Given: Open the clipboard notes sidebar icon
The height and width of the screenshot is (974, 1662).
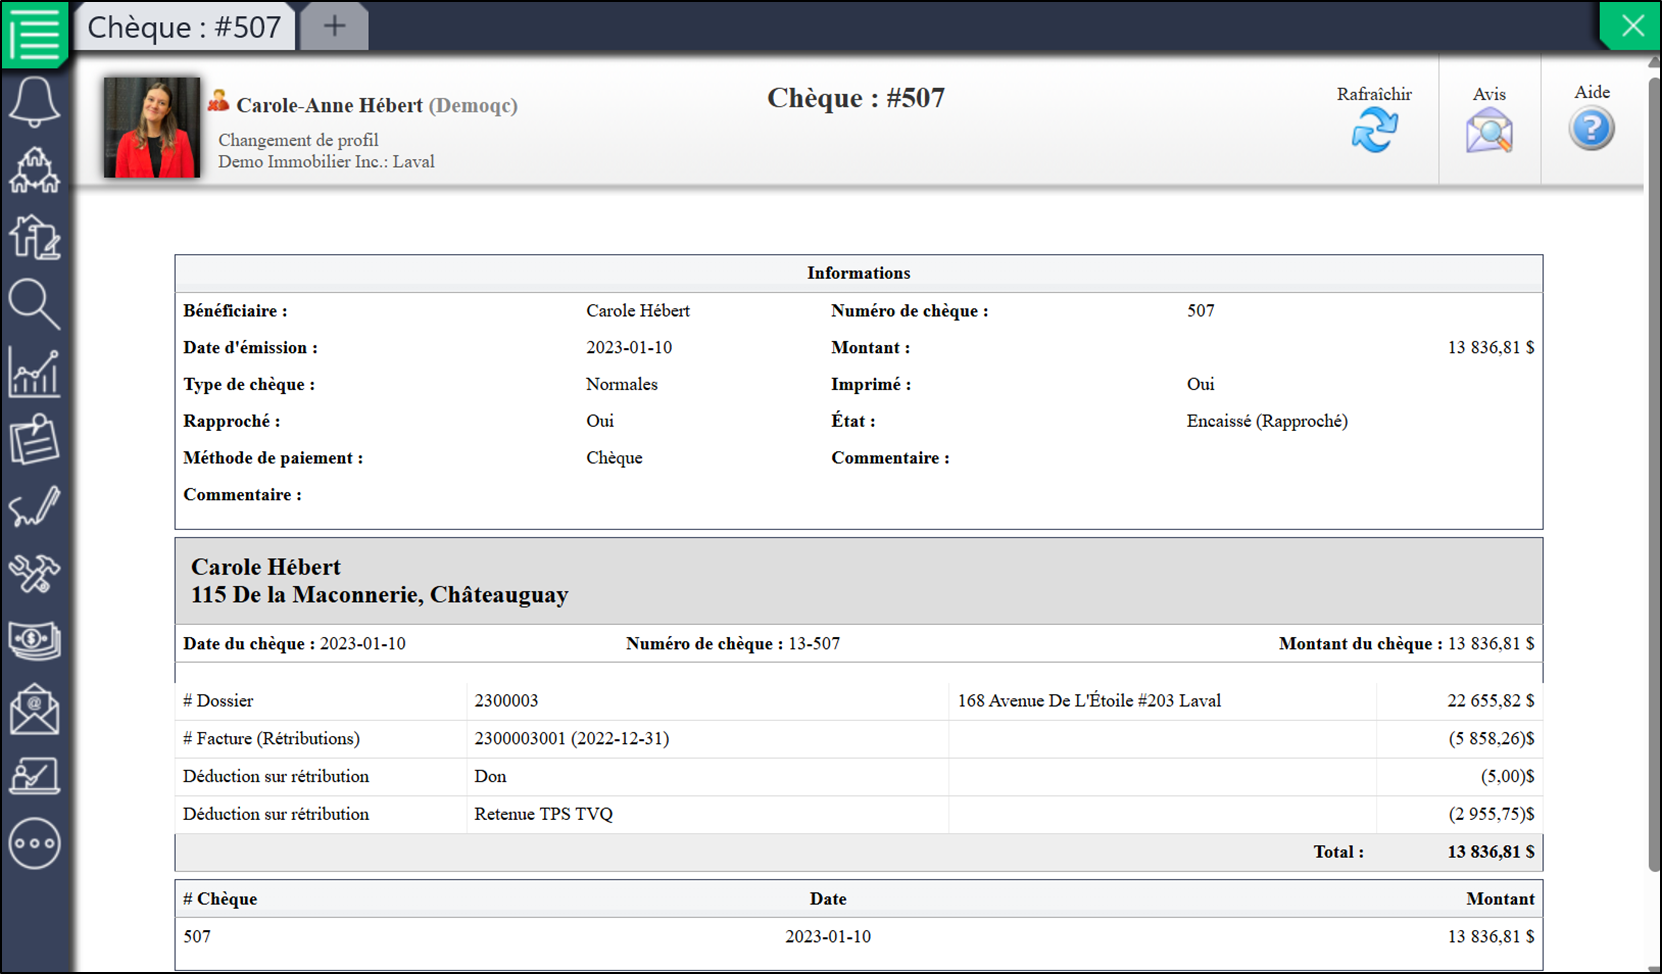Looking at the screenshot, I should (x=35, y=440).
